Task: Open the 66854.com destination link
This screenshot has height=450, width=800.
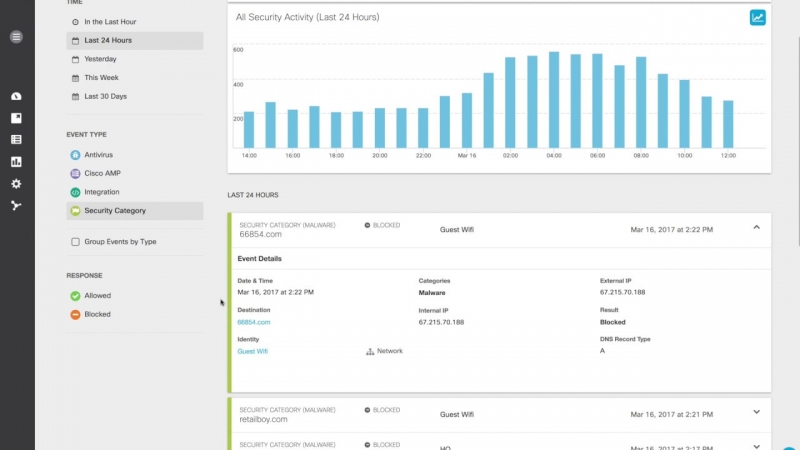Action: pos(254,322)
